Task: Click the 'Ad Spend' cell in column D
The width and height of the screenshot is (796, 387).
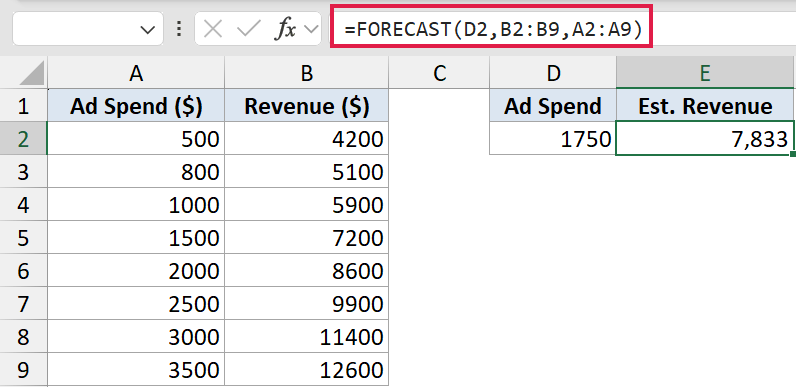Action: pyautogui.click(x=553, y=106)
